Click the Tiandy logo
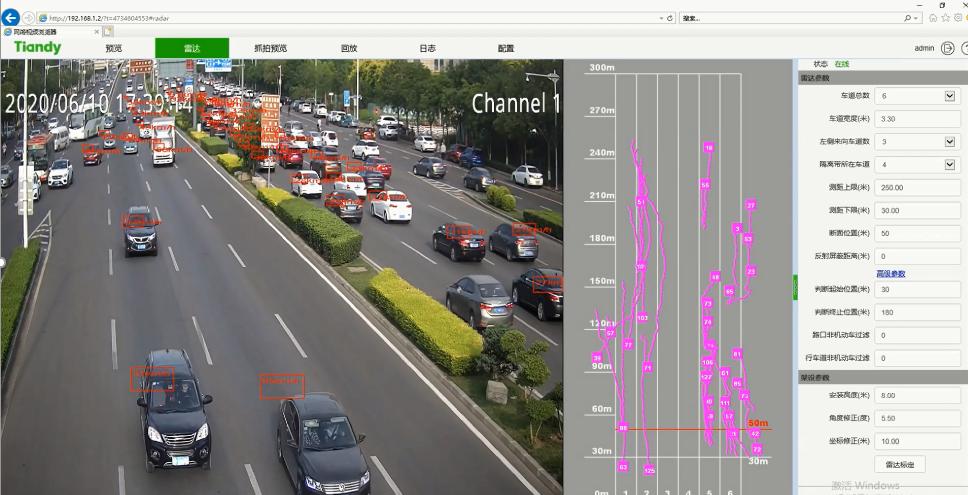This screenshot has width=968, height=495. click(37, 47)
